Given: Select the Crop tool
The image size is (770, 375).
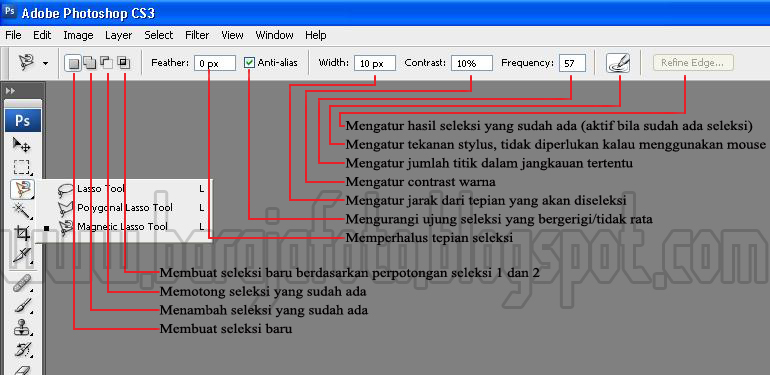Looking at the screenshot, I should pyautogui.click(x=22, y=233).
